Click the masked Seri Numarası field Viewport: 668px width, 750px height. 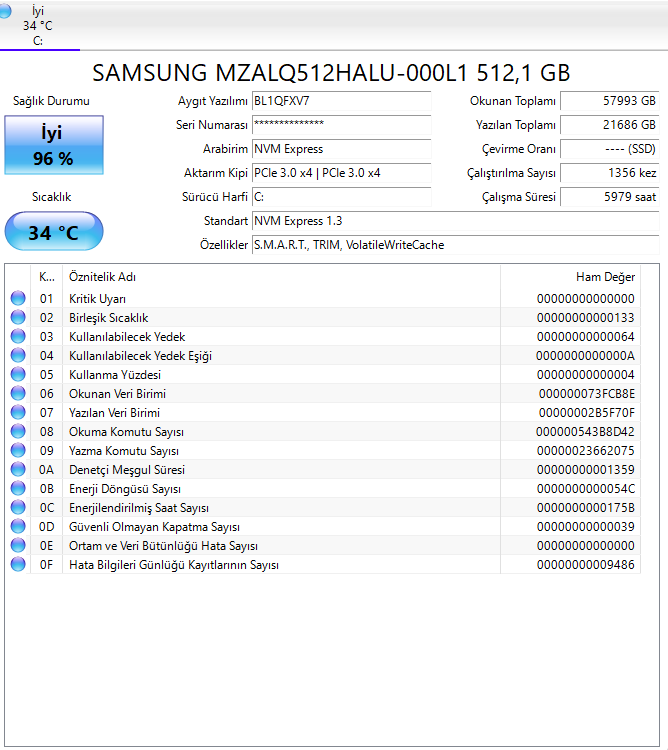pyautogui.click(x=341, y=125)
